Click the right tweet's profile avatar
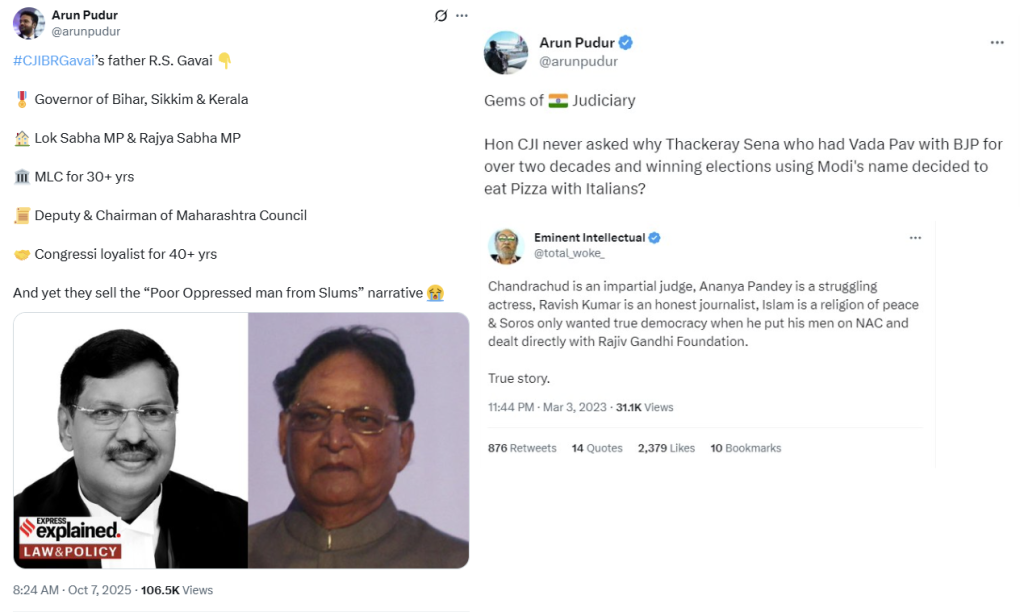The height and width of the screenshot is (612, 1024). pos(505,52)
